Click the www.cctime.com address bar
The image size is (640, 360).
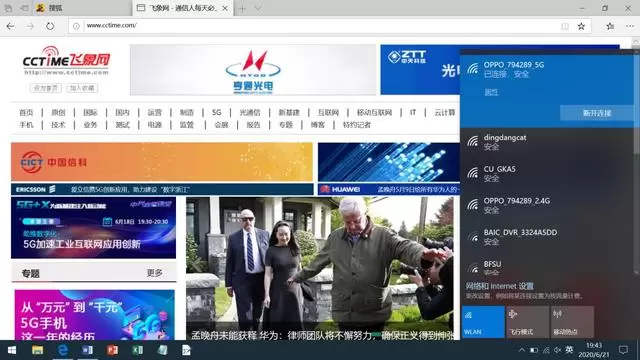pos(318,26)
